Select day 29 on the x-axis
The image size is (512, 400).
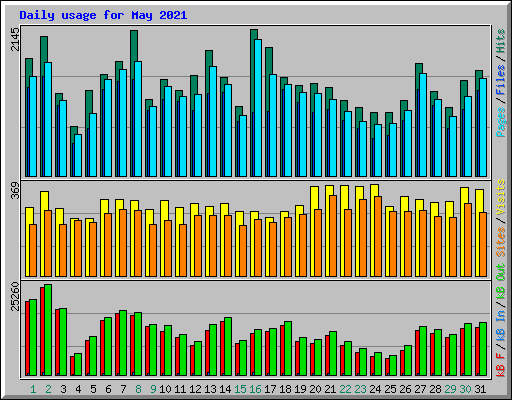[450, 389]
